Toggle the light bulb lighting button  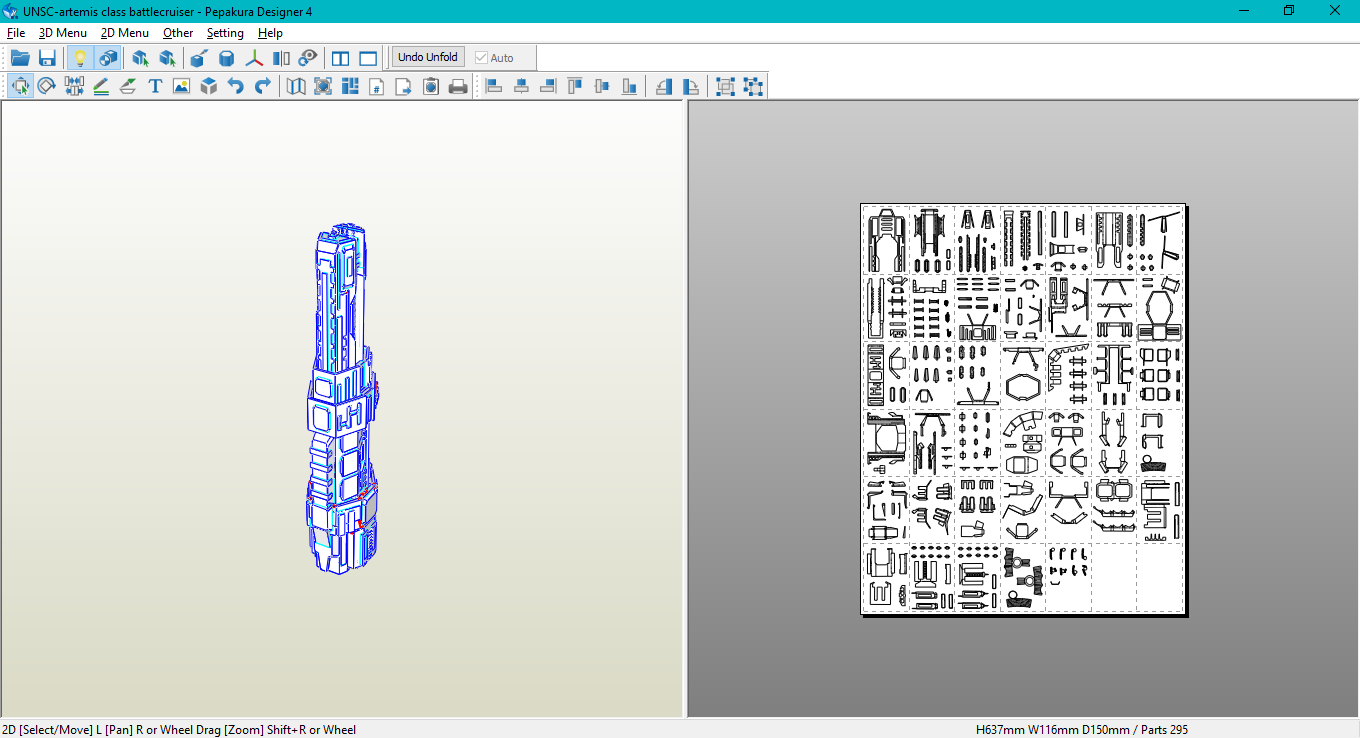80,58
